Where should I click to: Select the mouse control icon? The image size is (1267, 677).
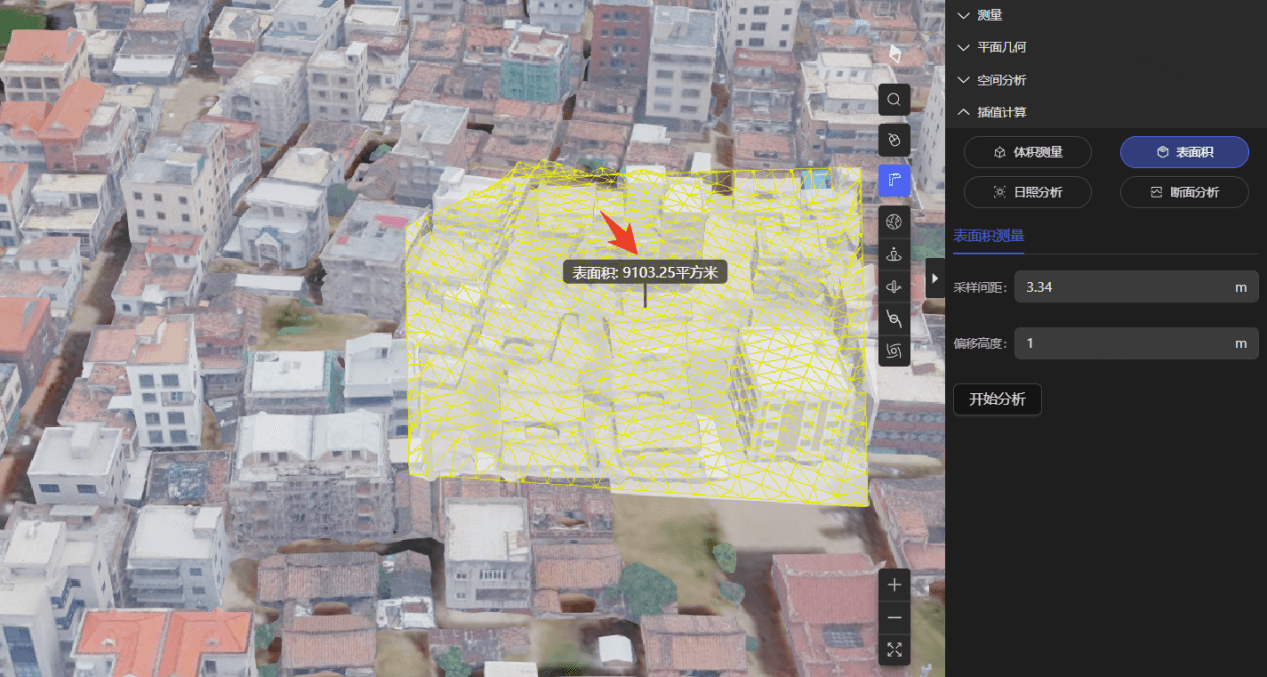[894, 140]
